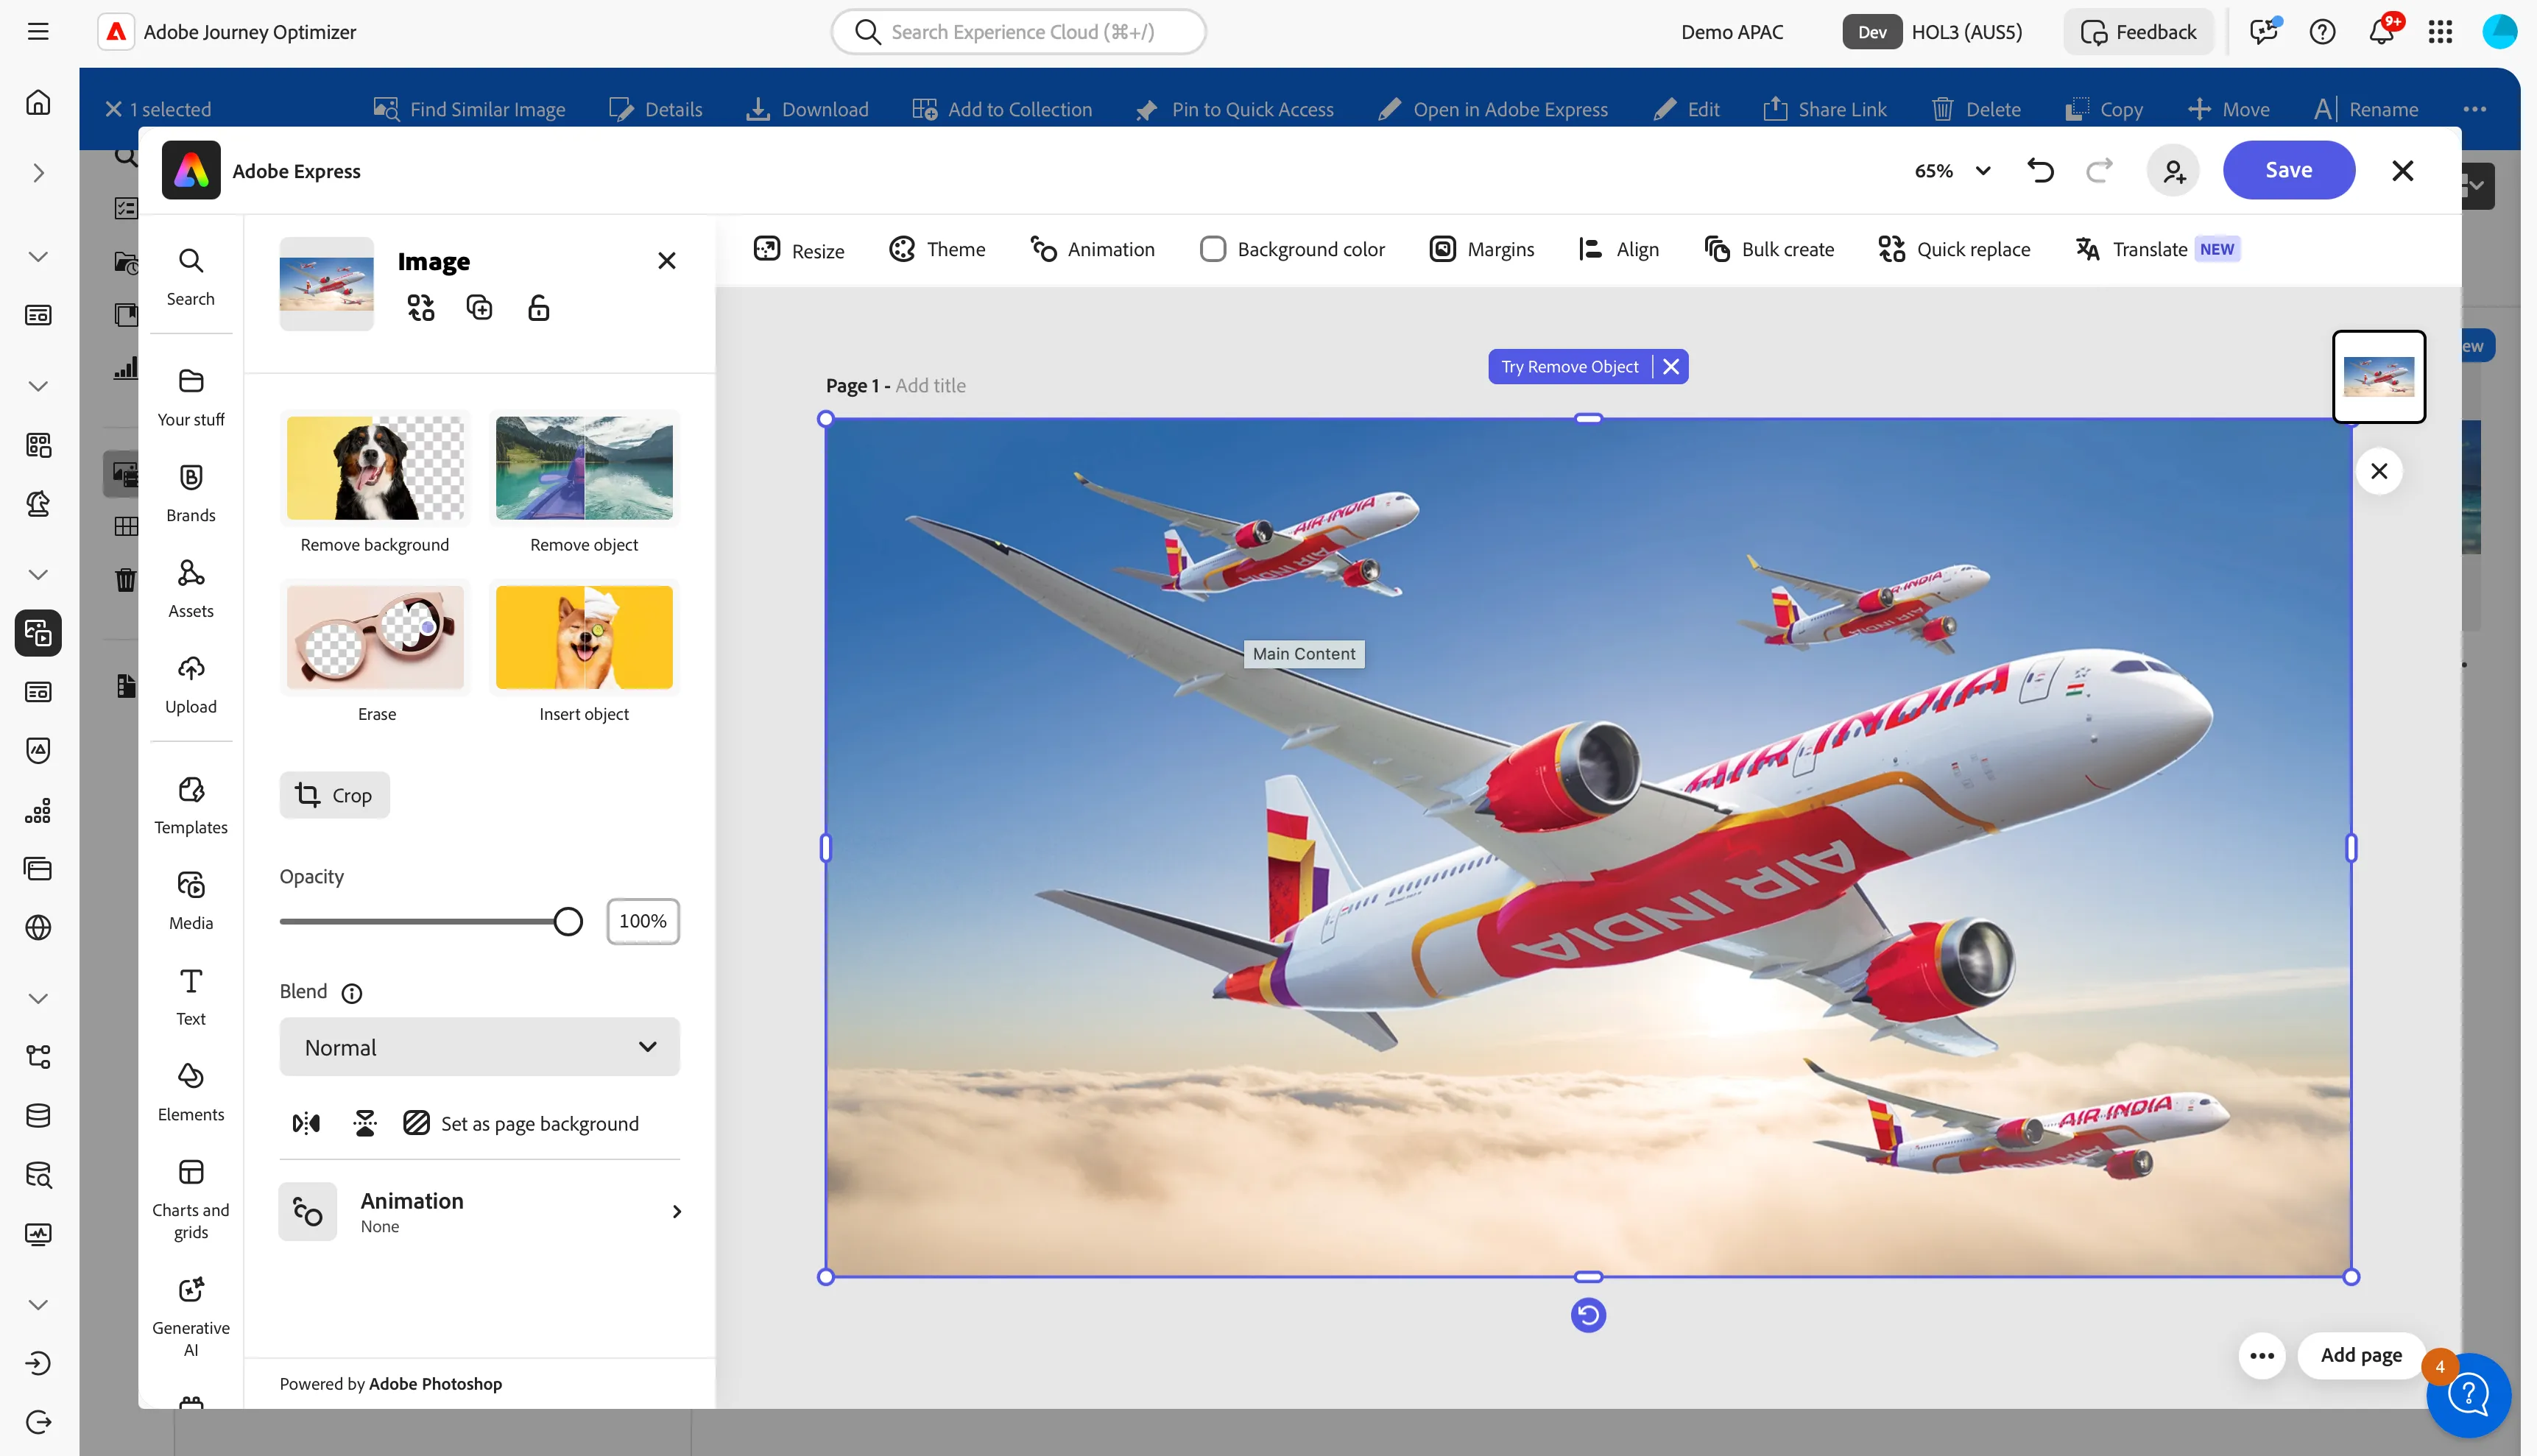The image size is (2537, 1456).
Task: Click Try Remove Object button
Action: [x=1570, y=367]
